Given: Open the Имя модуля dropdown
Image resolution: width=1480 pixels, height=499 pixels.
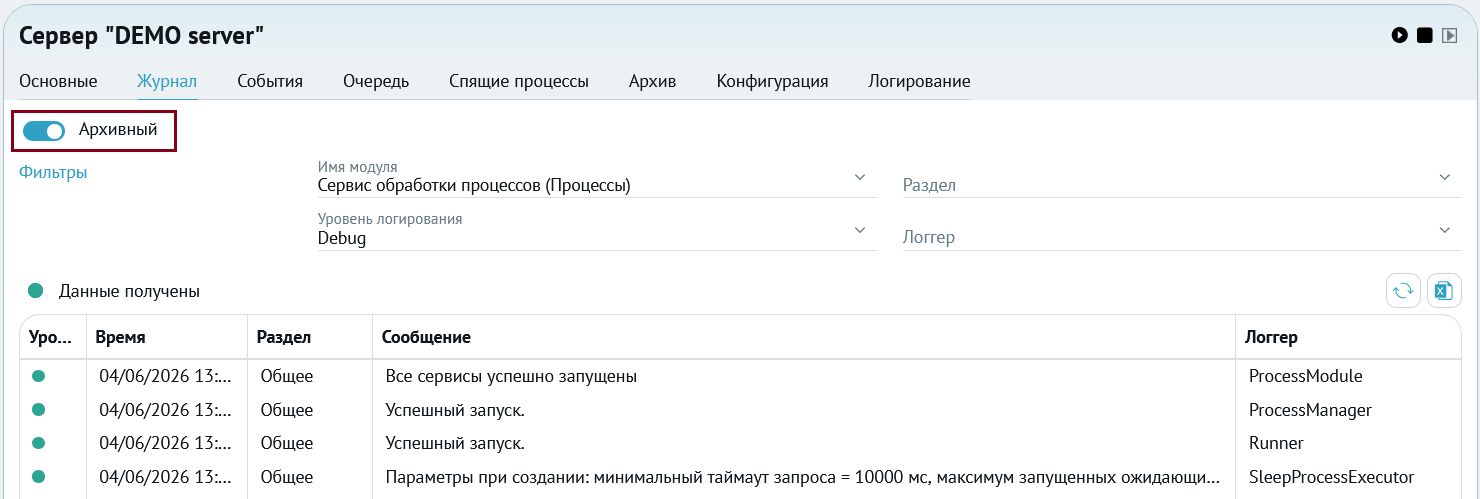Looking at the screenshot, I should coord(597,178).
